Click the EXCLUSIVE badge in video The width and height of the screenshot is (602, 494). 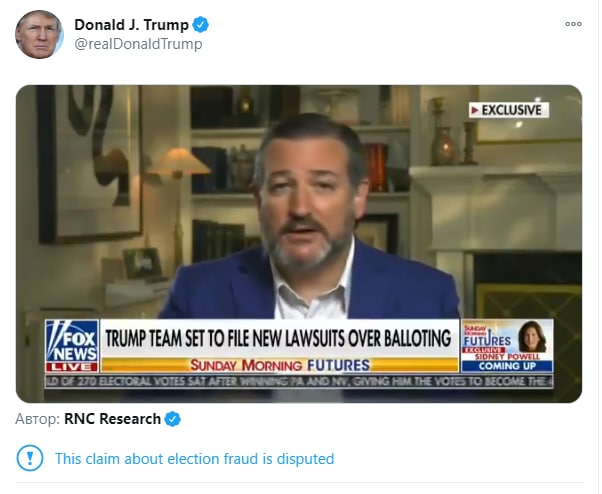coord(509,110)
